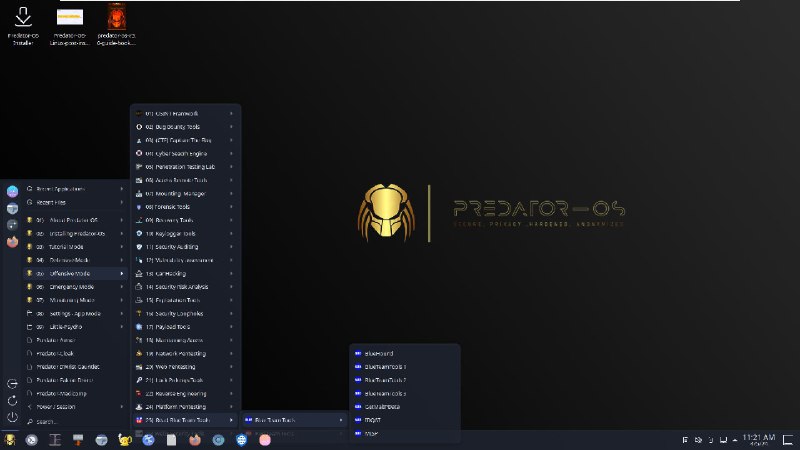Open 22) Reverse Engineering submenu
The height and width of the screenshot is (450, 800).
point(185,393)
